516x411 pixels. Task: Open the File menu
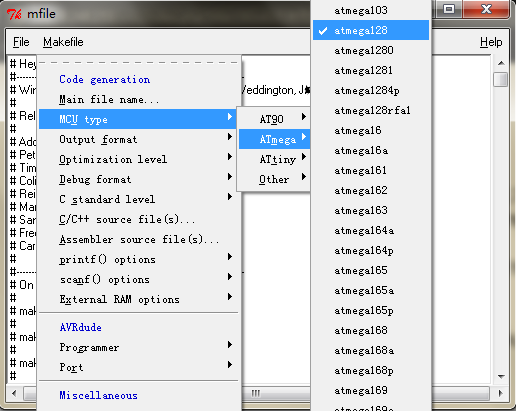[21, 42]
